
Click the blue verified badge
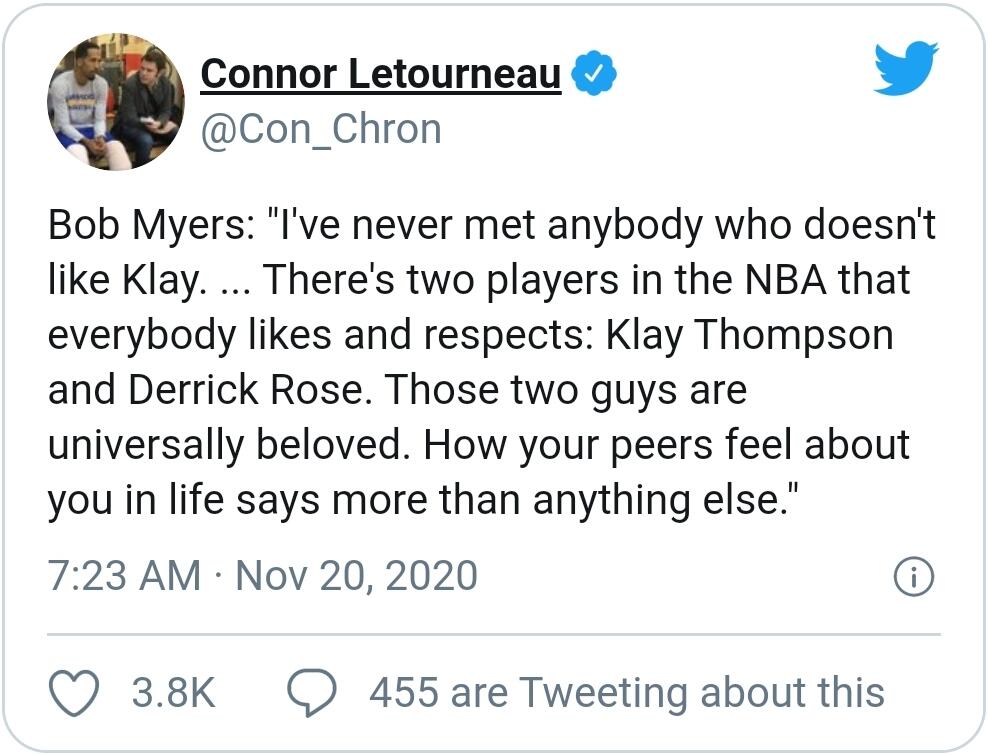click(x=593, y=73)
